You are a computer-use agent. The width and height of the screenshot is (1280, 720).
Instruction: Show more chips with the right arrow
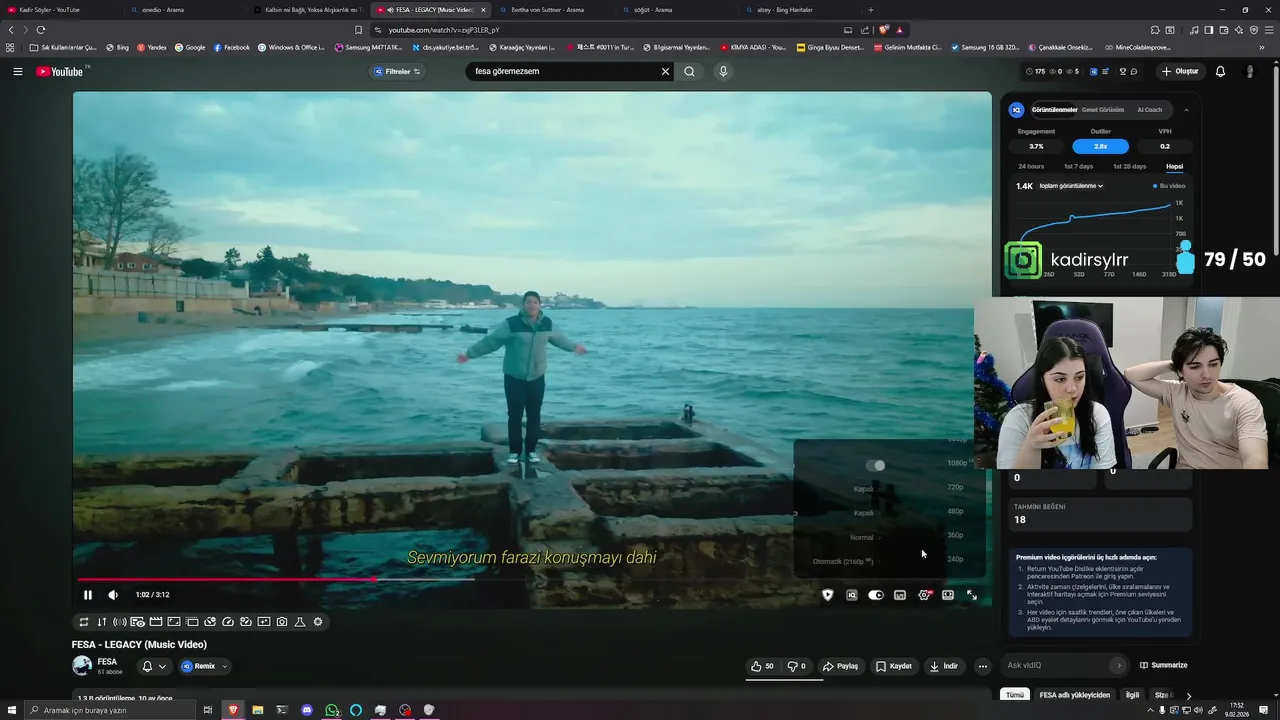coord(1188,695)
